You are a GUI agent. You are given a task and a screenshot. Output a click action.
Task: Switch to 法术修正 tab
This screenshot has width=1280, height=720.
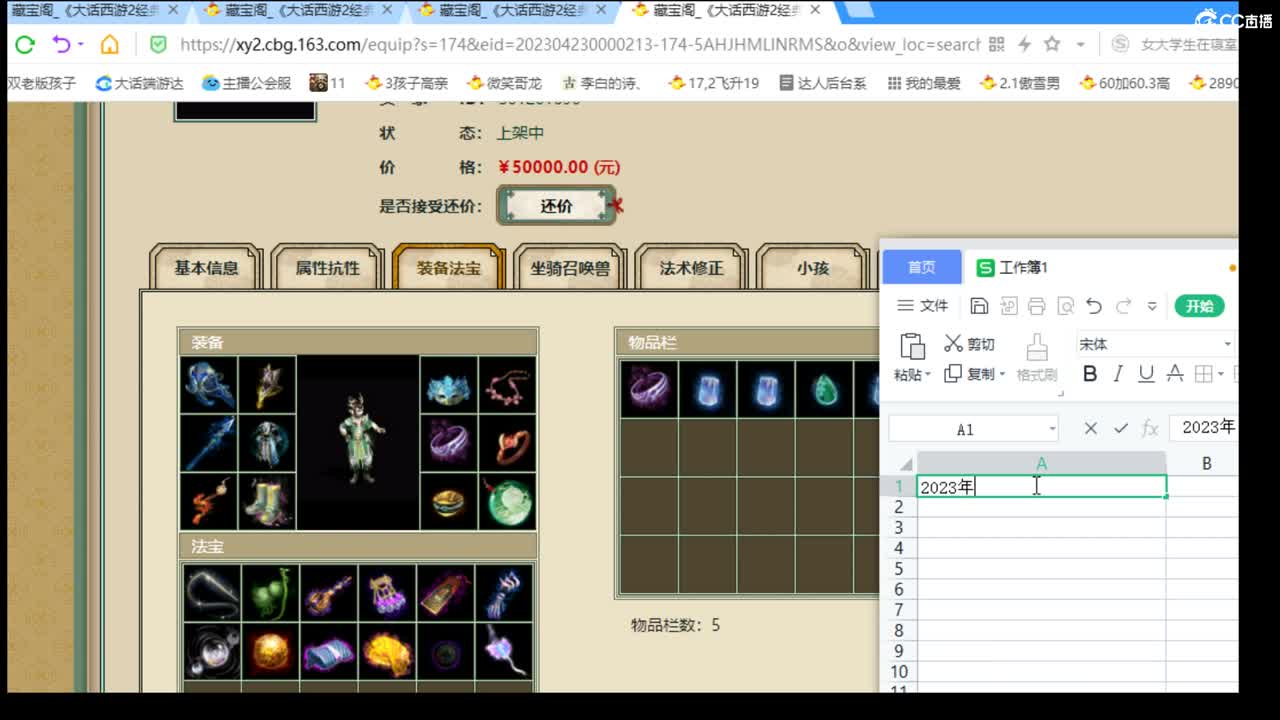coord(691,268)
